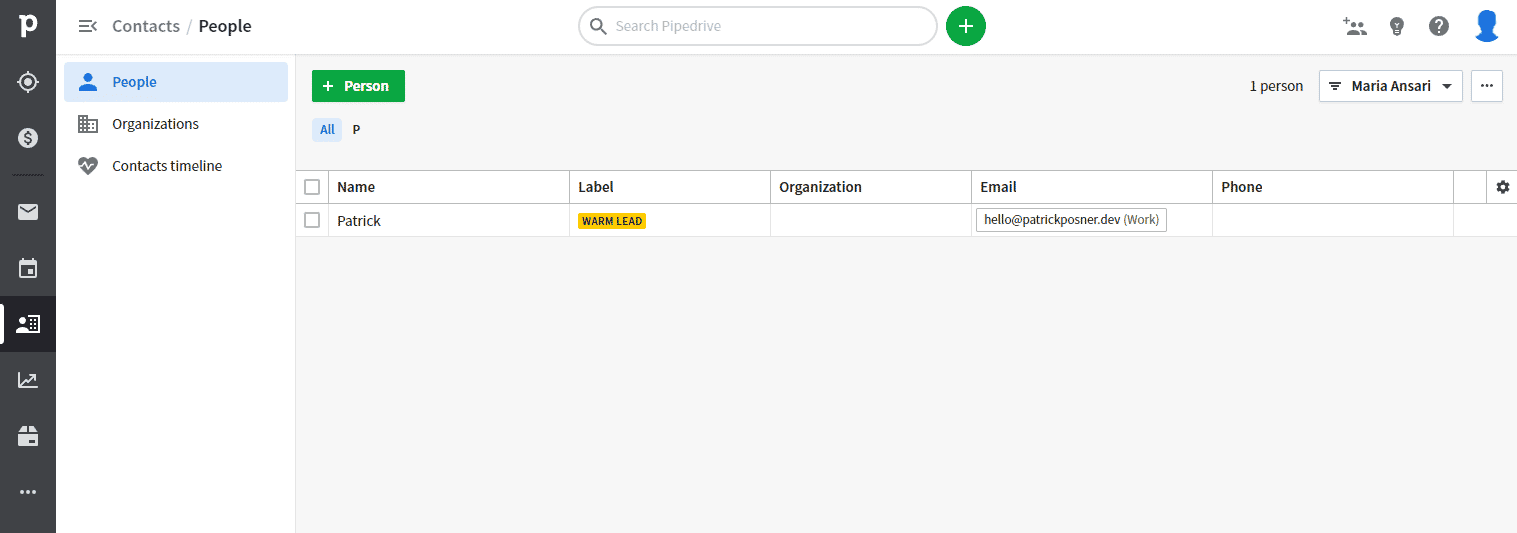Open hello@patrickposner.dev email link
Image resolution: width=1517 pixels, height=533 pixels.
tap(1052, 220)
